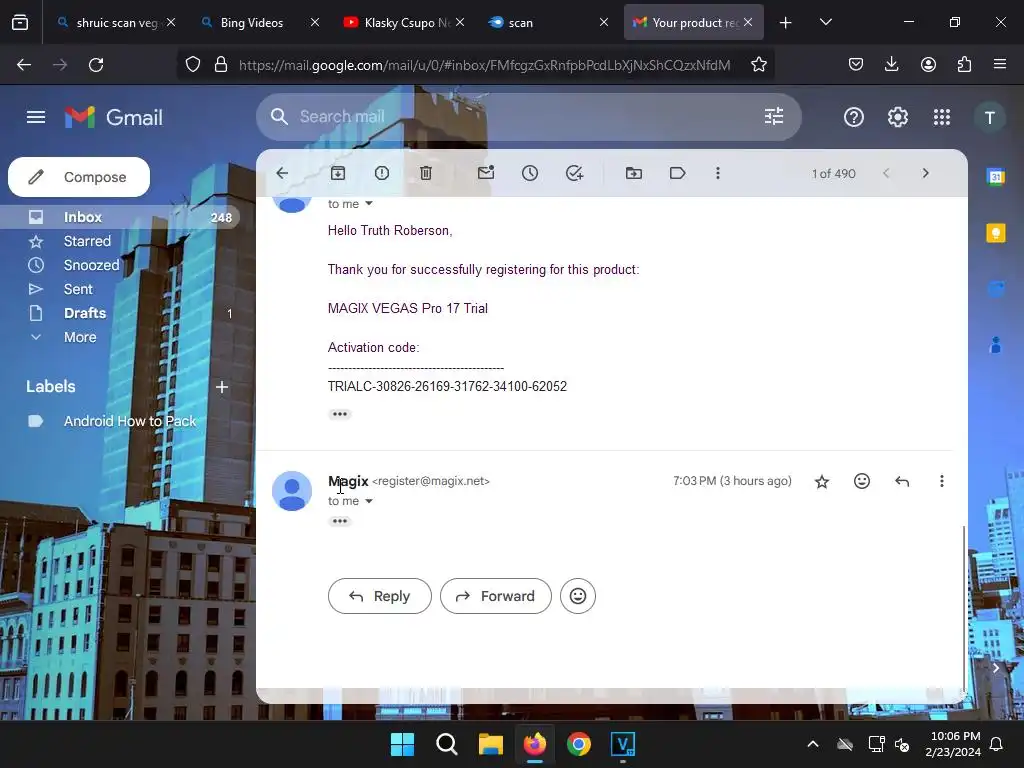Open Gmail main menu hamburger
The image size is (1024, 768).
point(36,118)
